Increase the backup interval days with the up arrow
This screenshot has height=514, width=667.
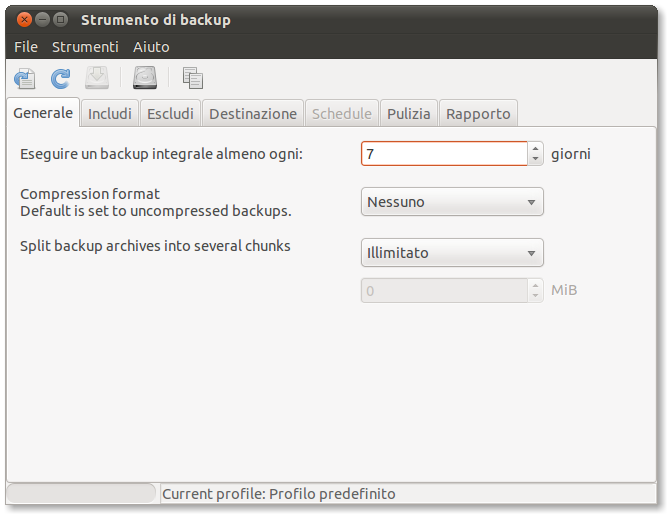click(536, 148)
